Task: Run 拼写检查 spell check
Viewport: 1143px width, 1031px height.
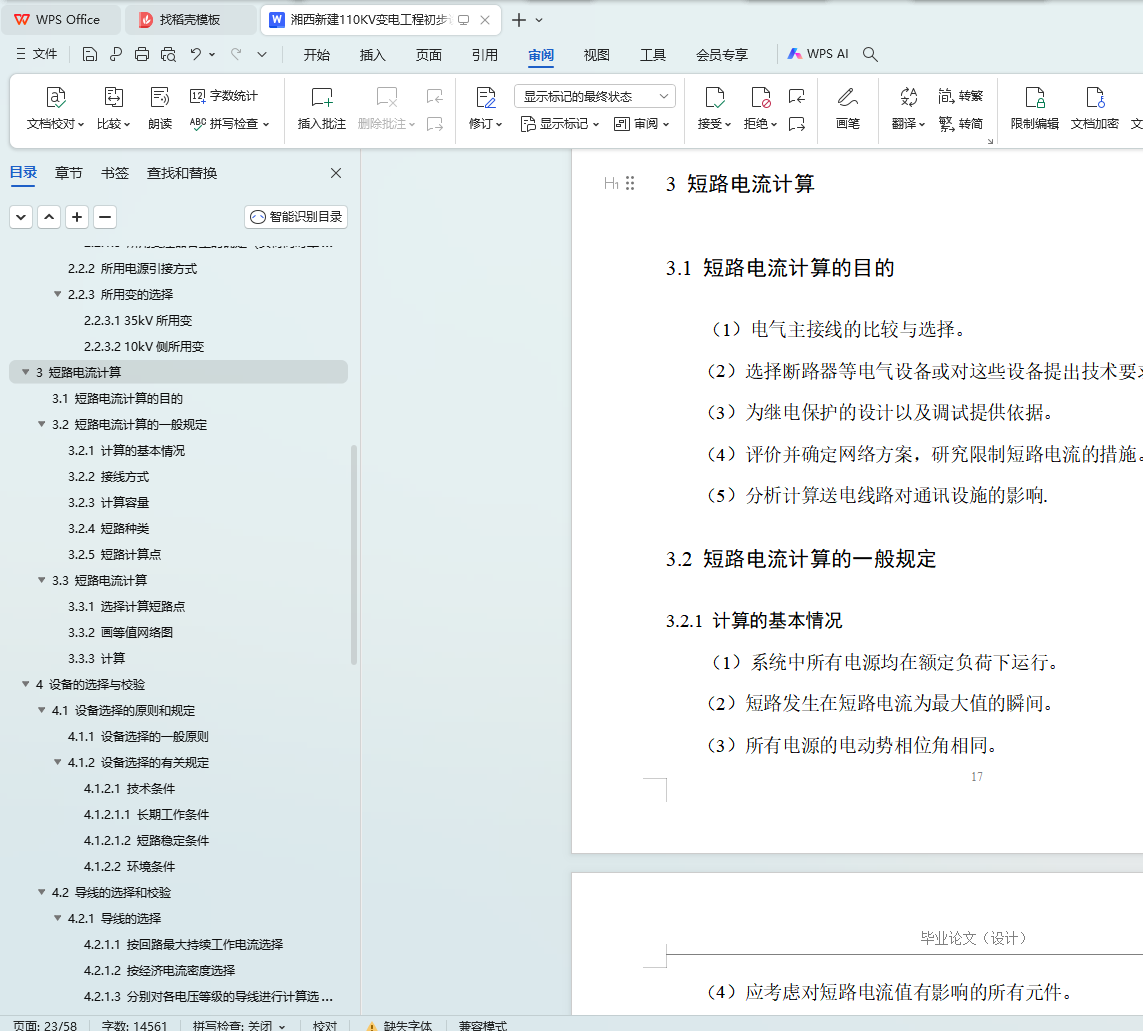Action: pos(229,123)
